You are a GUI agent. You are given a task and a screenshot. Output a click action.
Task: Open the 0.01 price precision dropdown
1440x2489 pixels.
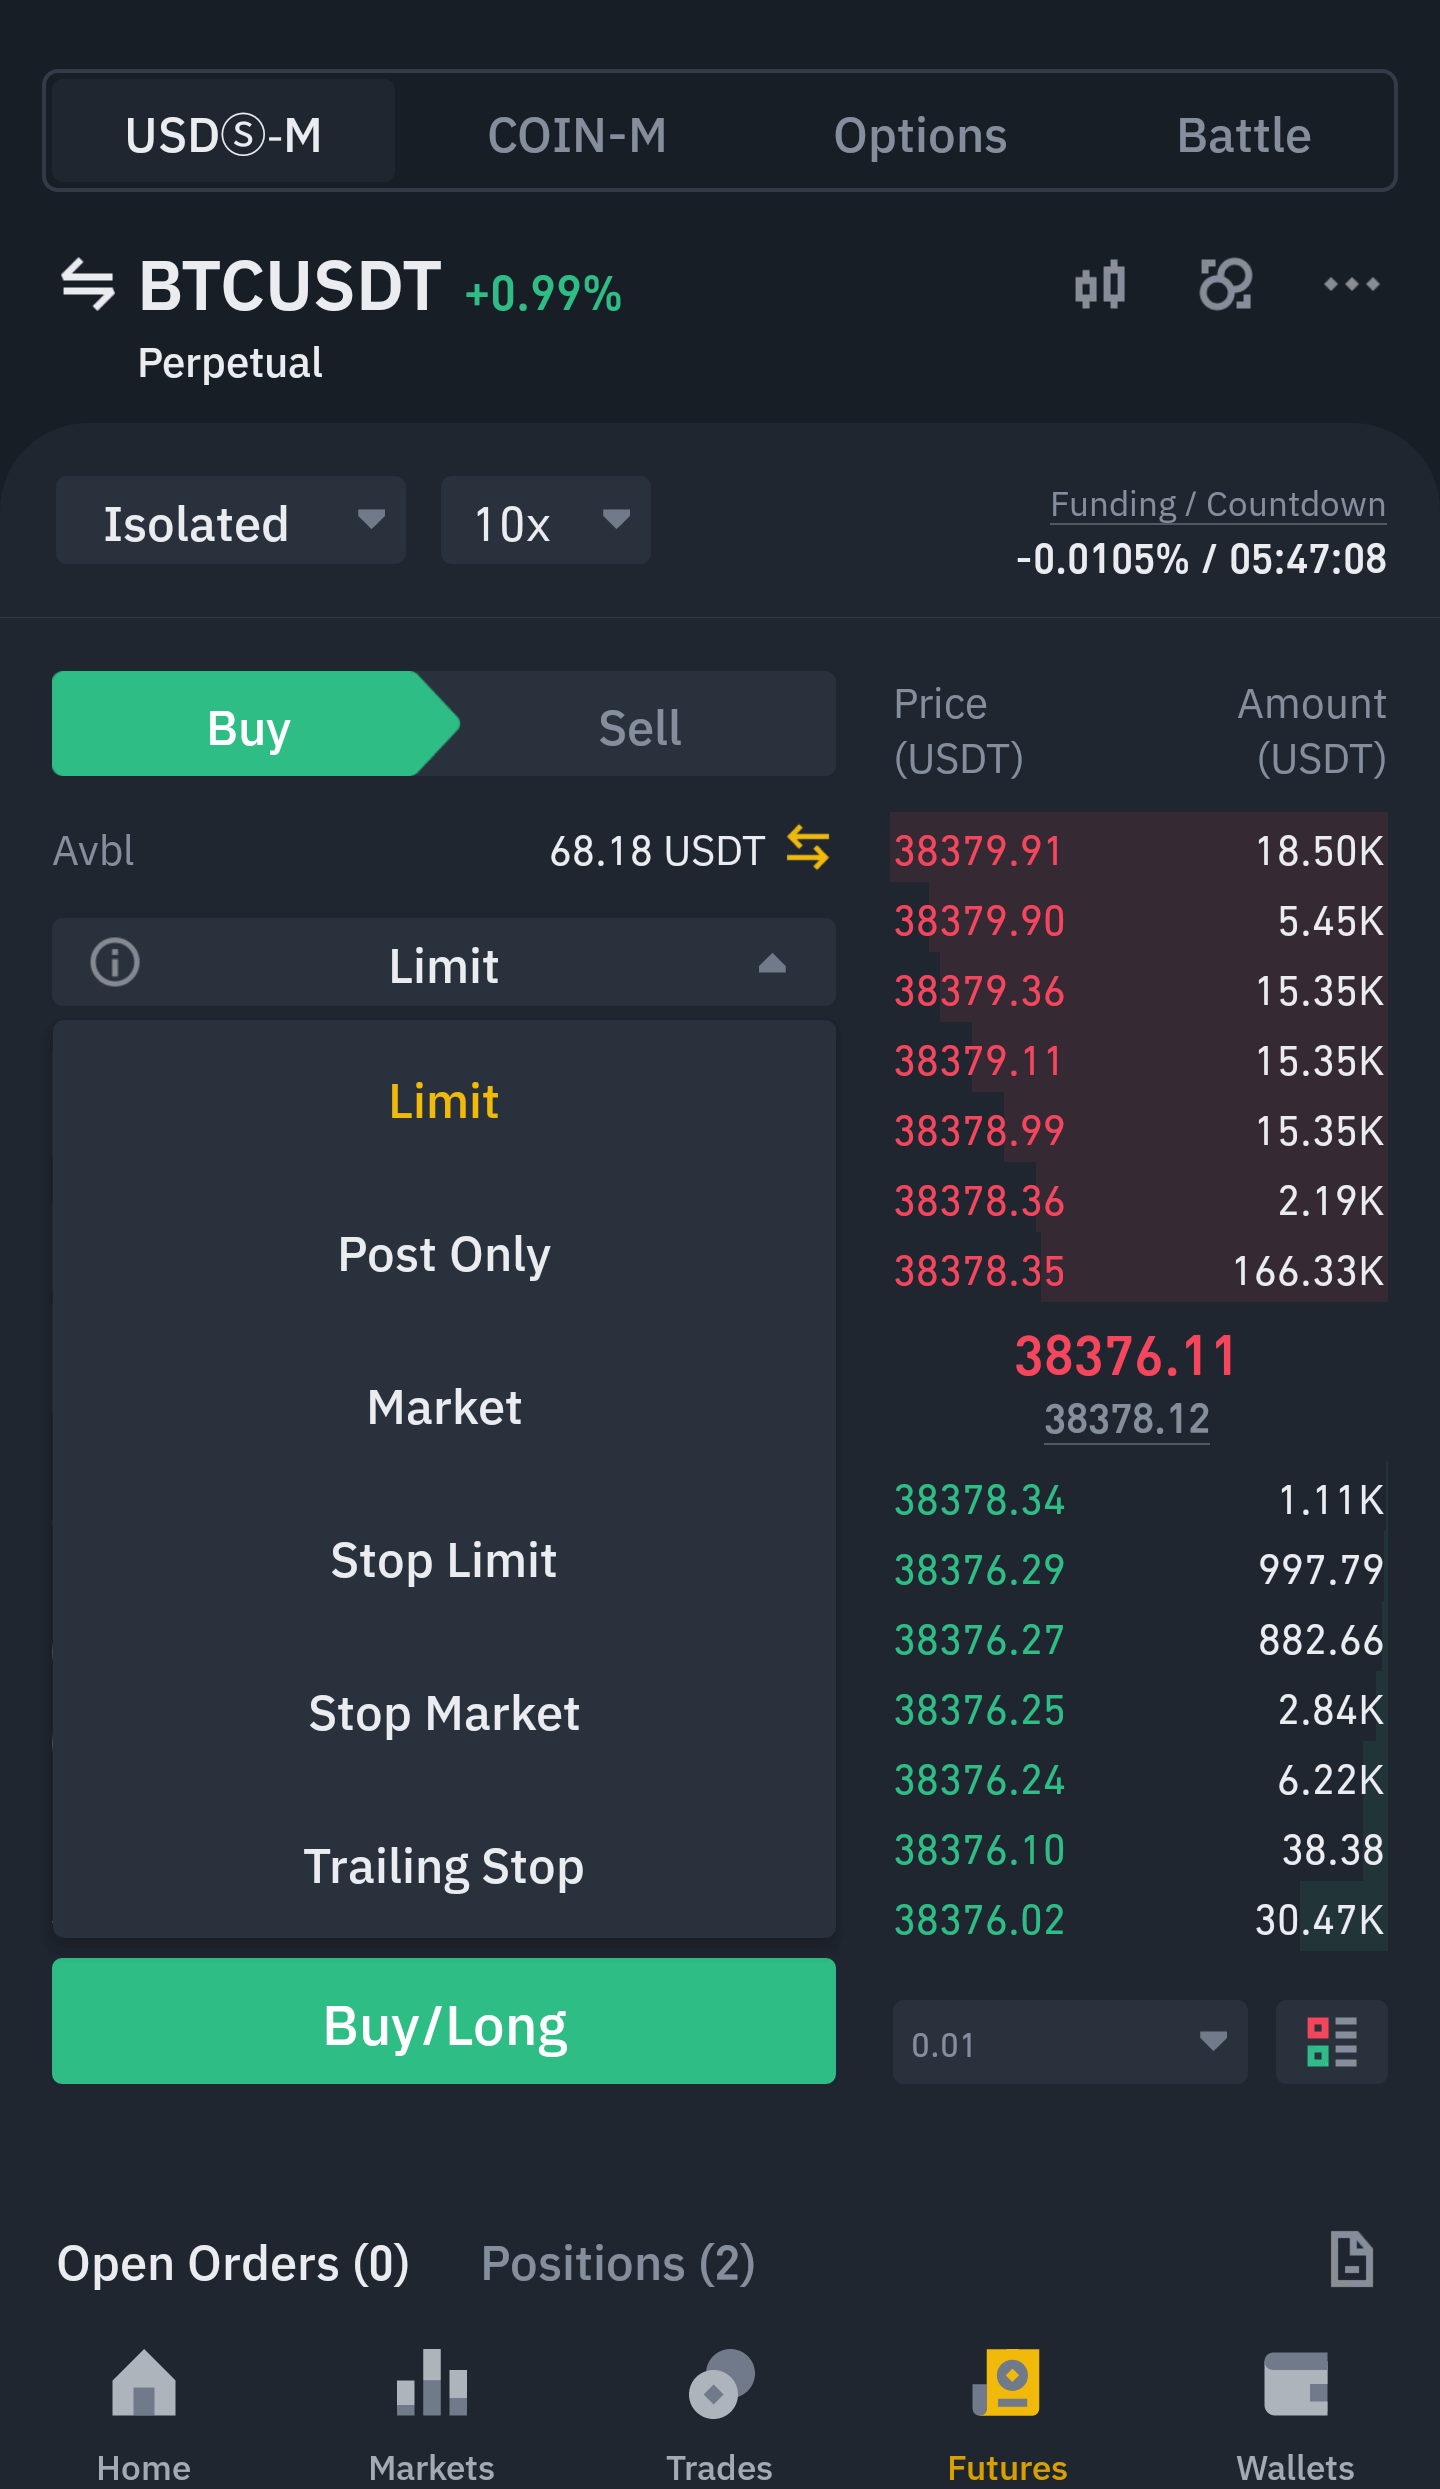1070,2042
